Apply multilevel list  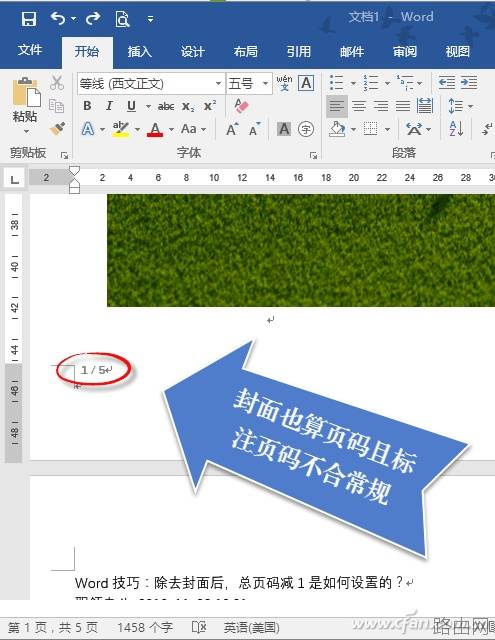404,83
